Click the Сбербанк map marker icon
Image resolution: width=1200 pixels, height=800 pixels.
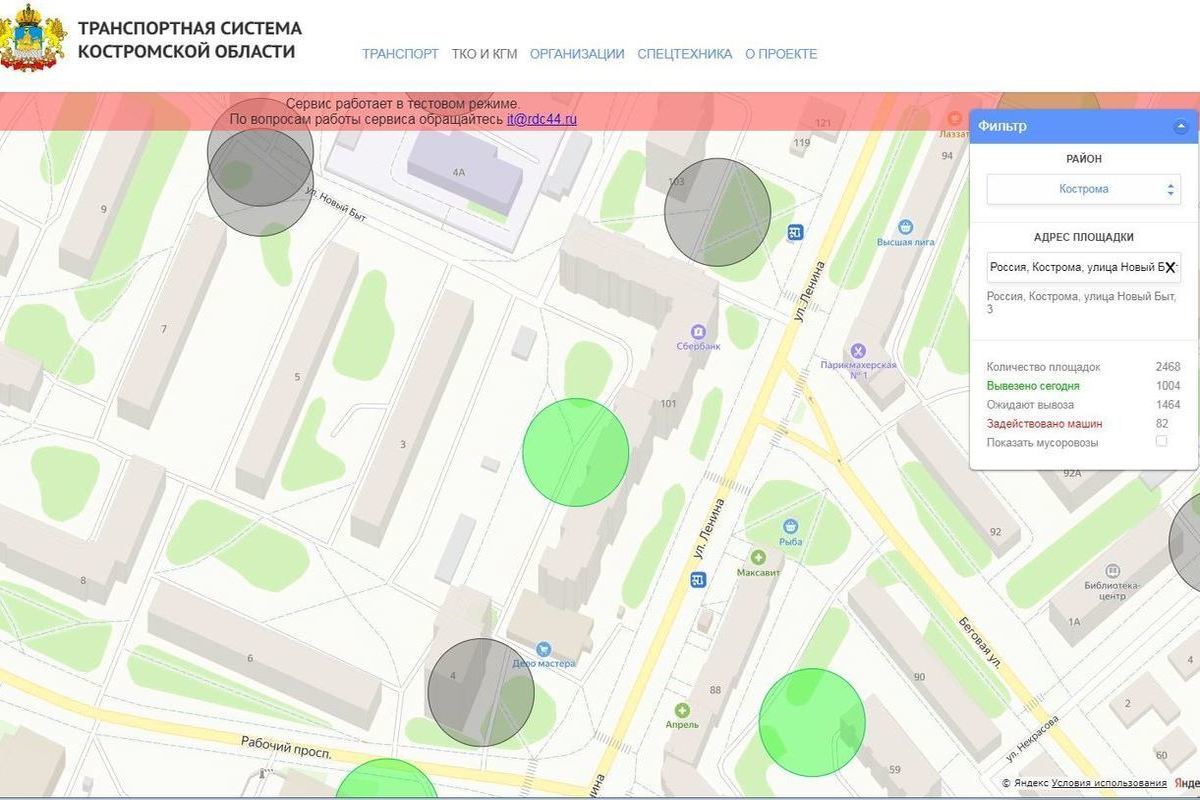[698, 331]
